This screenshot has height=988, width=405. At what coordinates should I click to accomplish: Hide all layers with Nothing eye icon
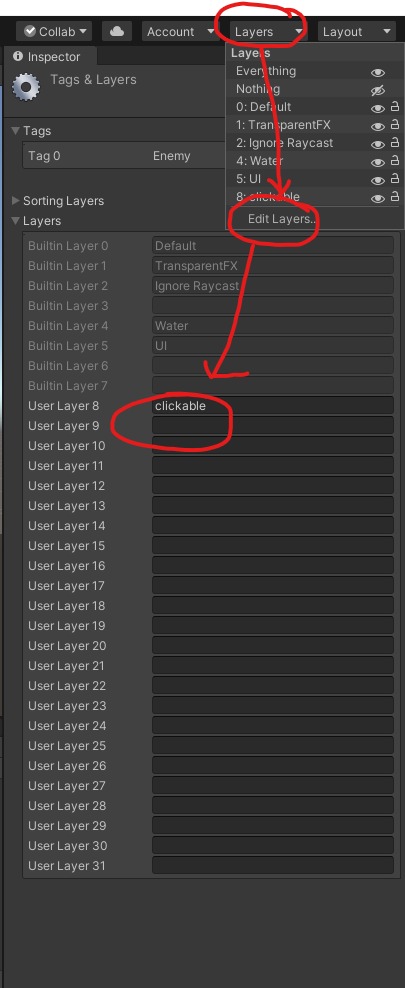378,90
